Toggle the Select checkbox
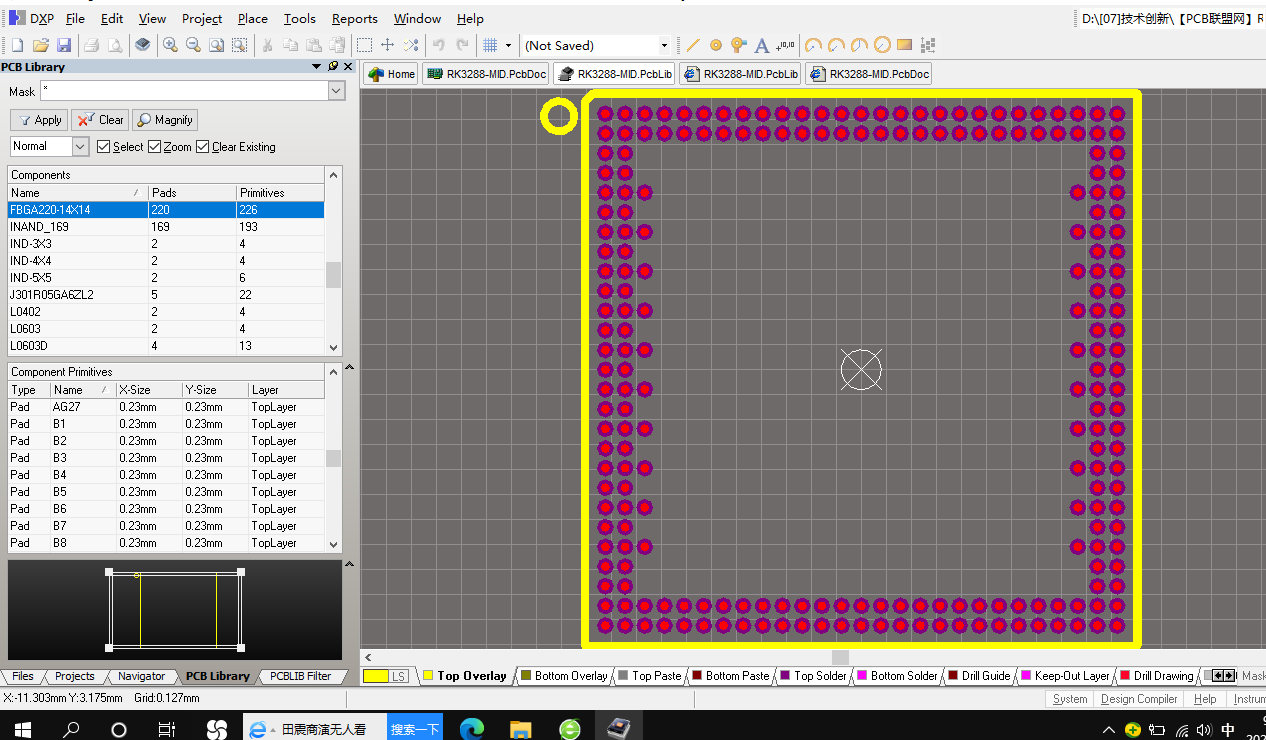The height and width of the screenshot is (740, 1266). (x=104, y=147)
